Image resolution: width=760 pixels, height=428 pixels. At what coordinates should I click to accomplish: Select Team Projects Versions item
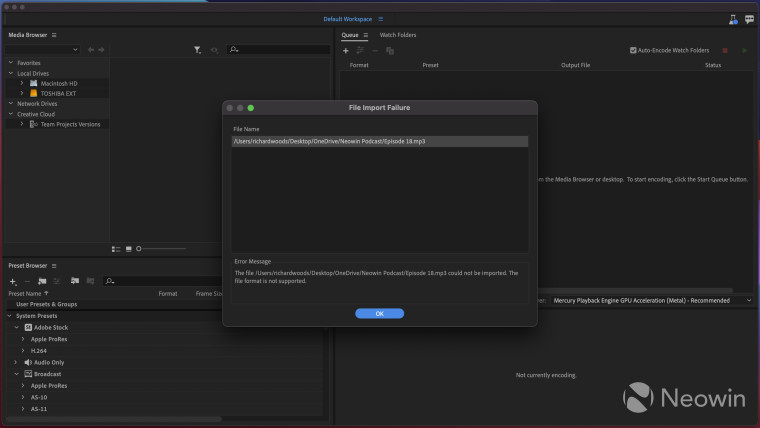pyautogui.click(x=70, y=125)
